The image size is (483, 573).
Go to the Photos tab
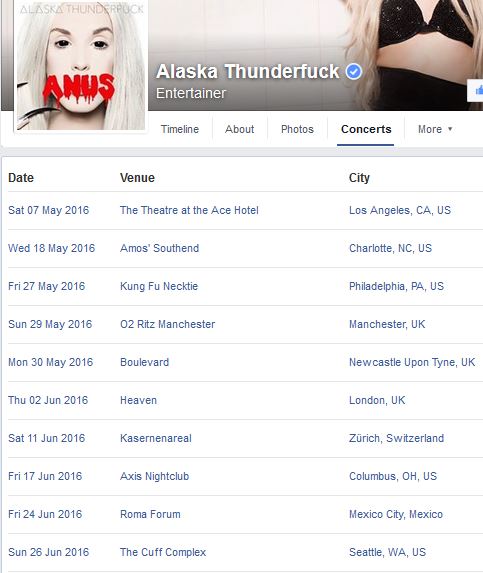click(297, 129)
